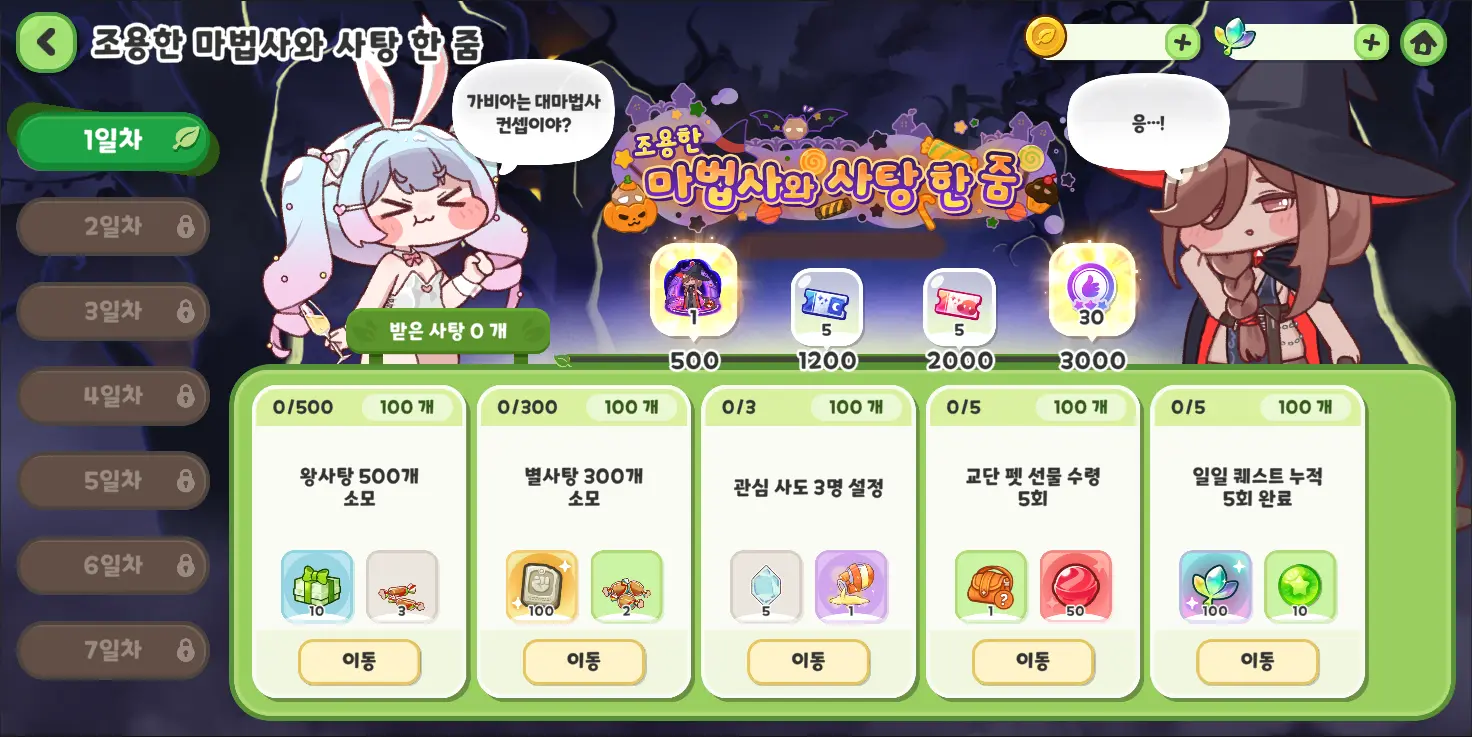This screenshot has width=1472, height=737.
Task: Select the 1일차 day tab
Action: pyautogui.click(x=114, y=141)
